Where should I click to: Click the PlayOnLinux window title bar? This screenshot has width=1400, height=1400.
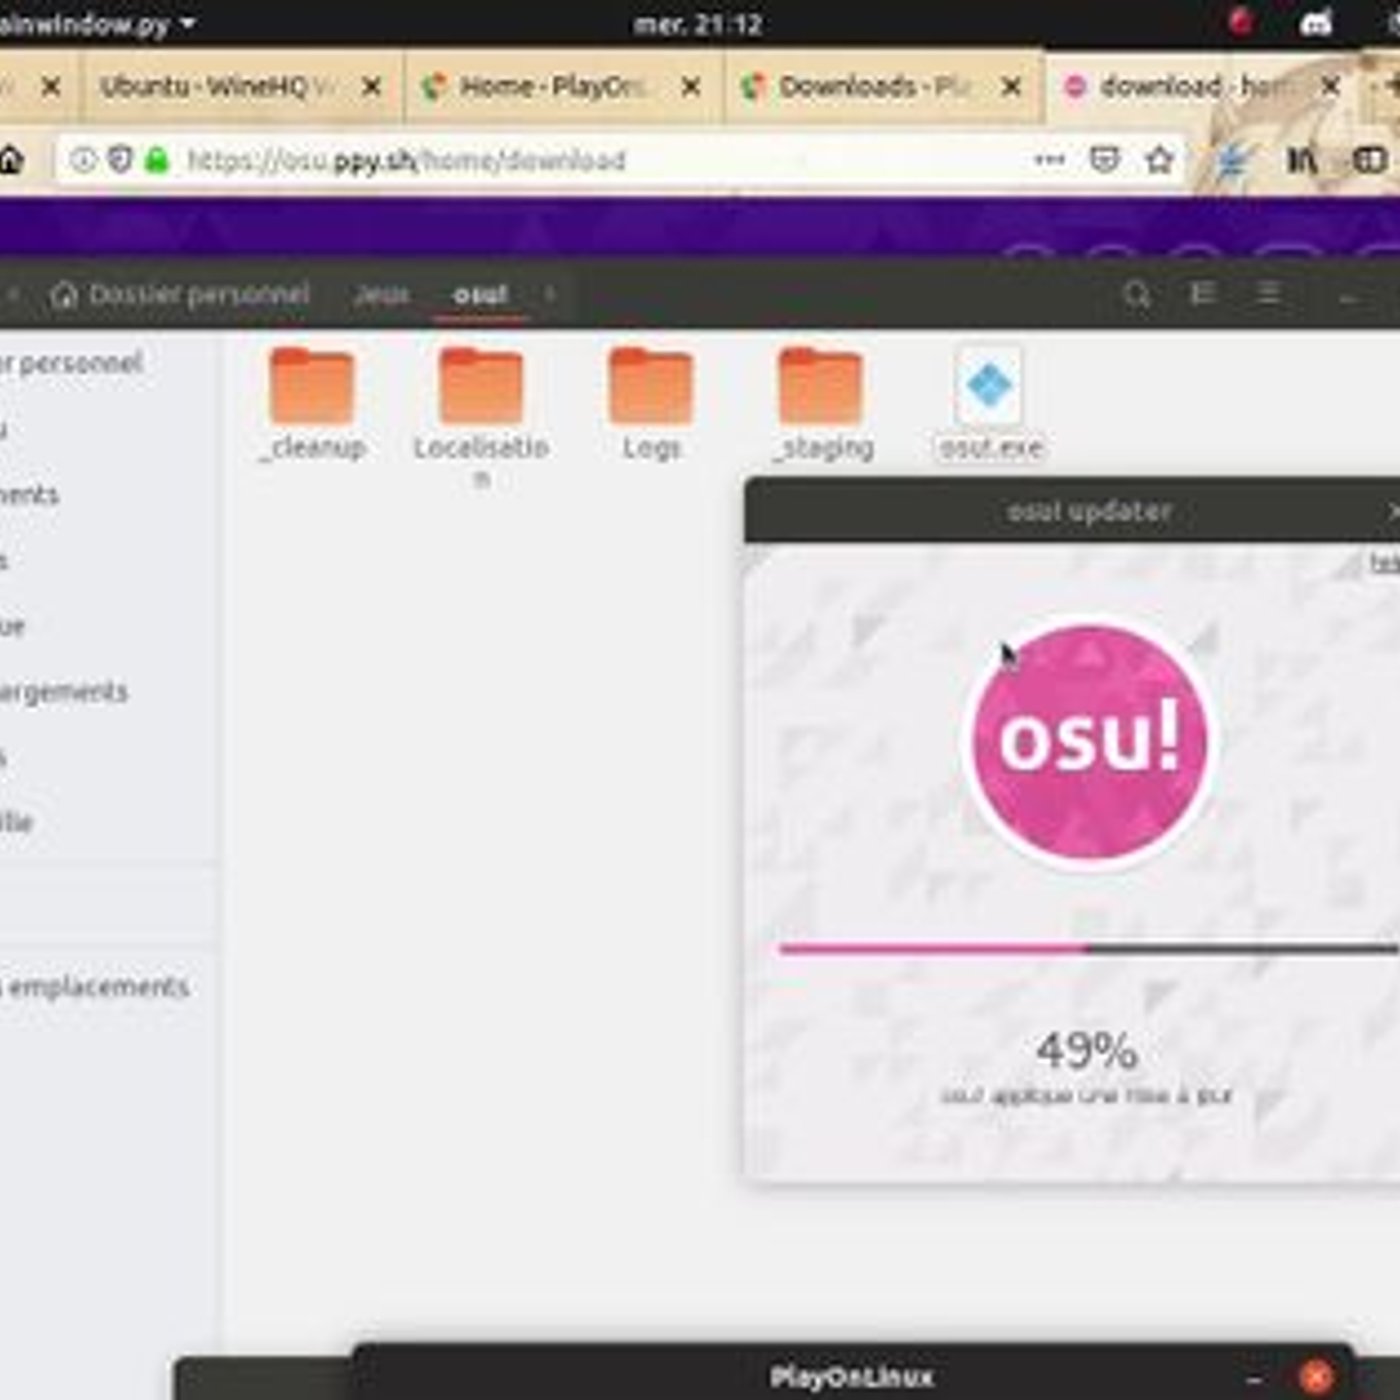coord(852,1376)
